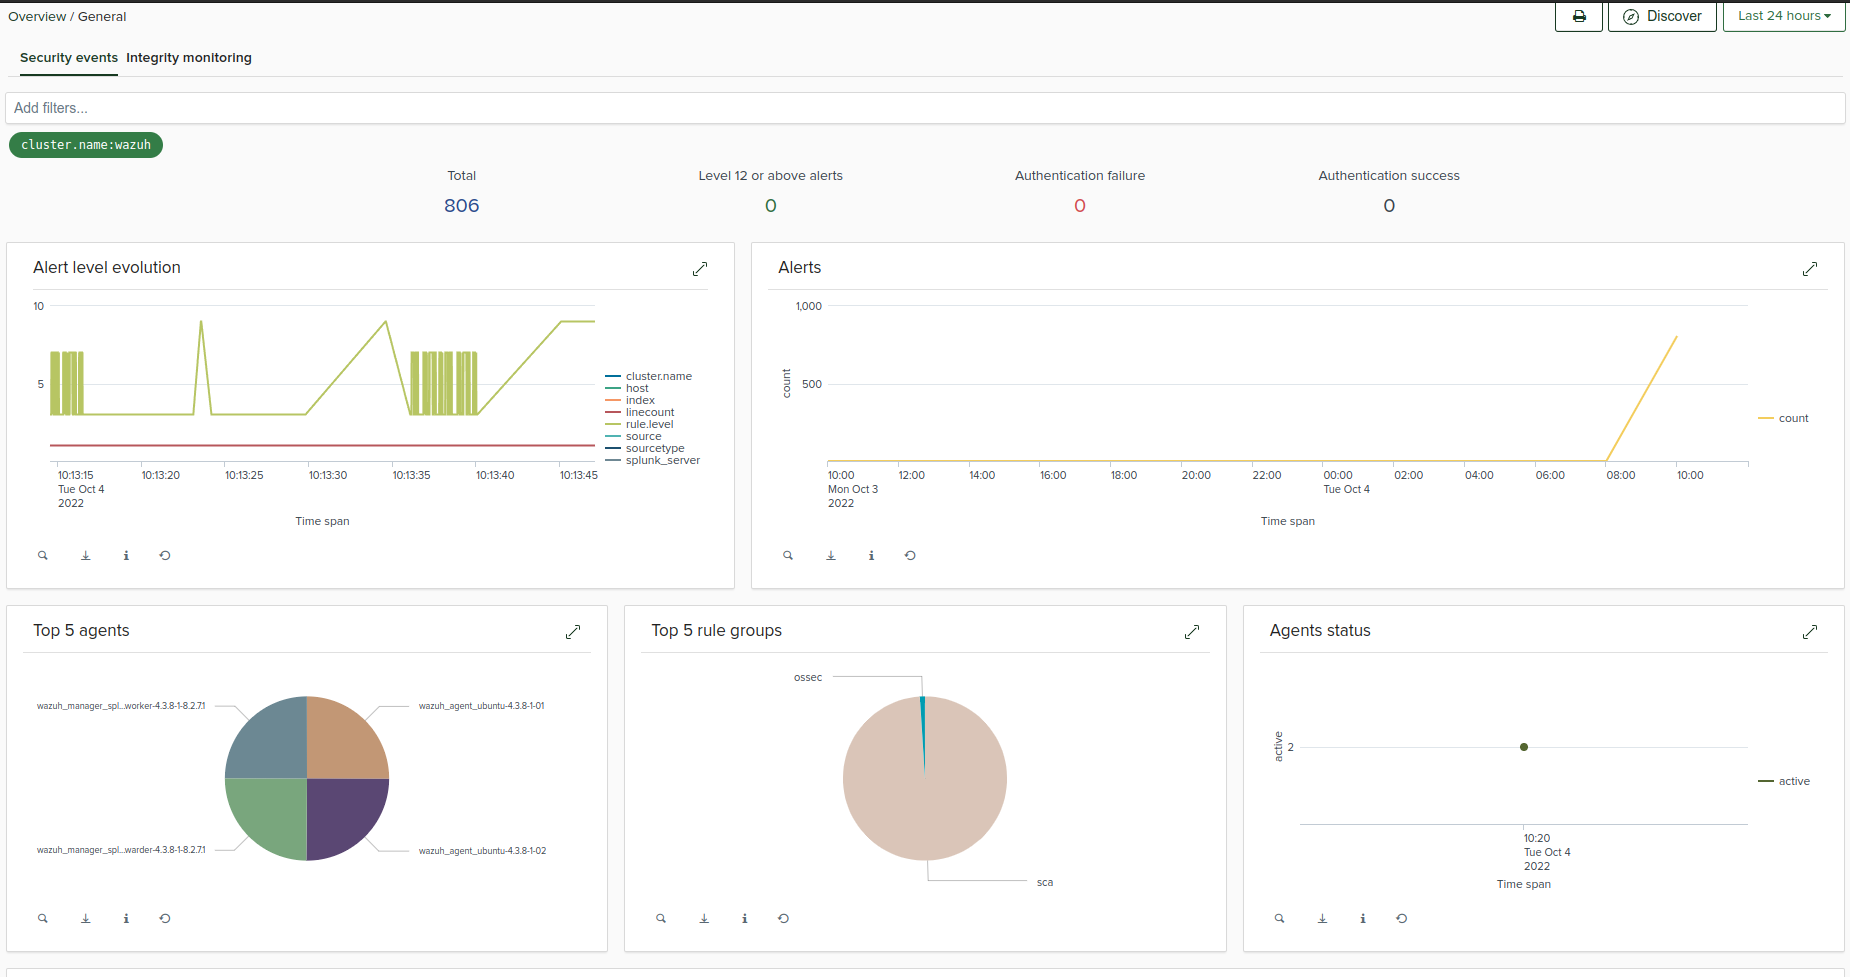
Task: Refresh the Top 5 rule groups chart
Action: [x=783, y=918]
